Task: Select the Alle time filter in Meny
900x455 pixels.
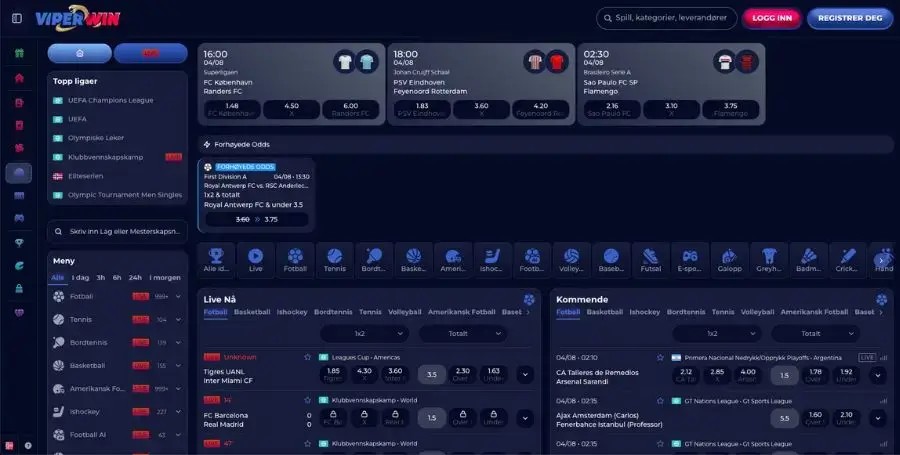Action: point(57,278)
